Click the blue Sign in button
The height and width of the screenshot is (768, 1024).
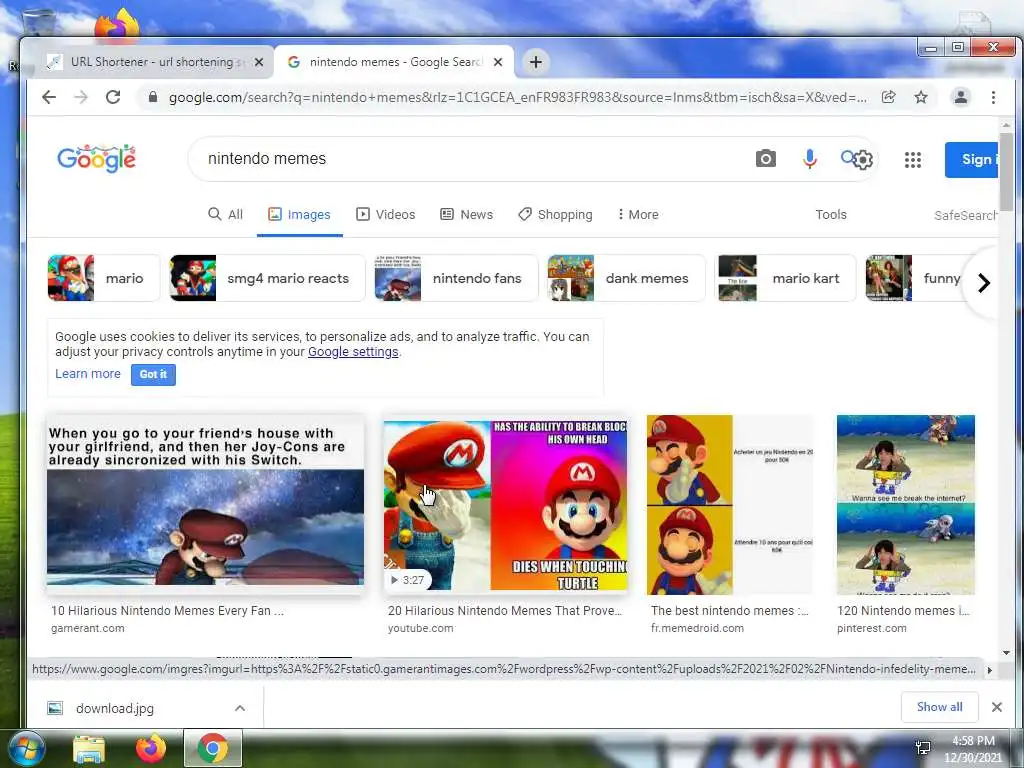pyautogui.click(x=971, y=159)
